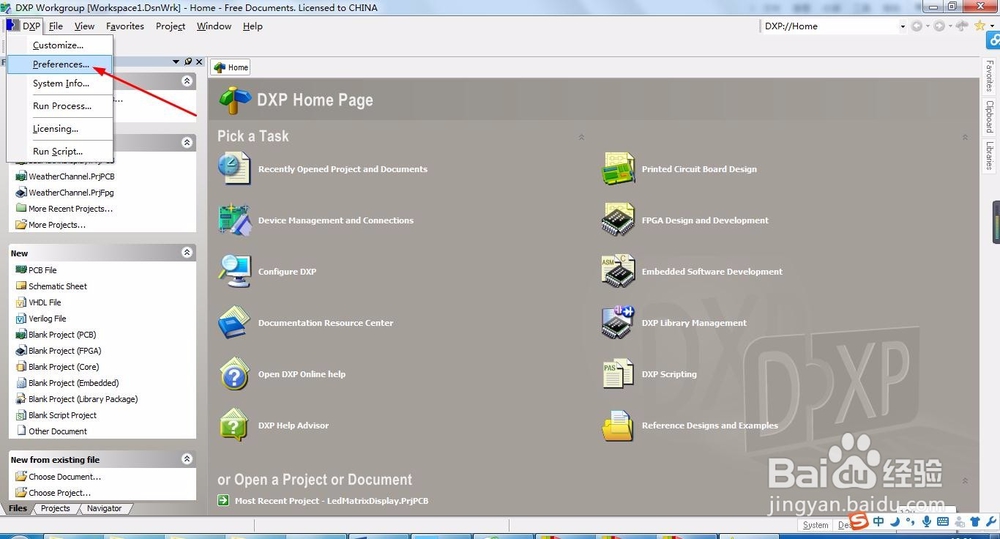
Task: Click the Printed Circuit Board Design icon
Action: pos(618,168)
